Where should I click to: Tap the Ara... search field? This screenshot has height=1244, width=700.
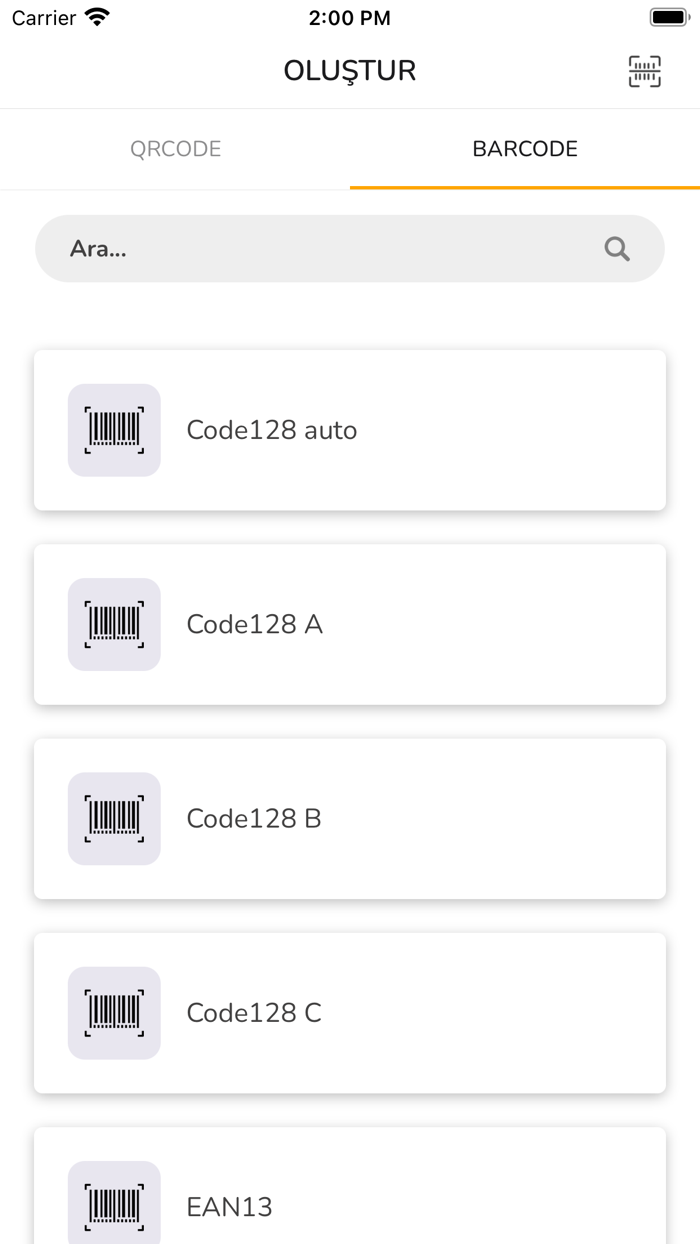pos(300,248)
